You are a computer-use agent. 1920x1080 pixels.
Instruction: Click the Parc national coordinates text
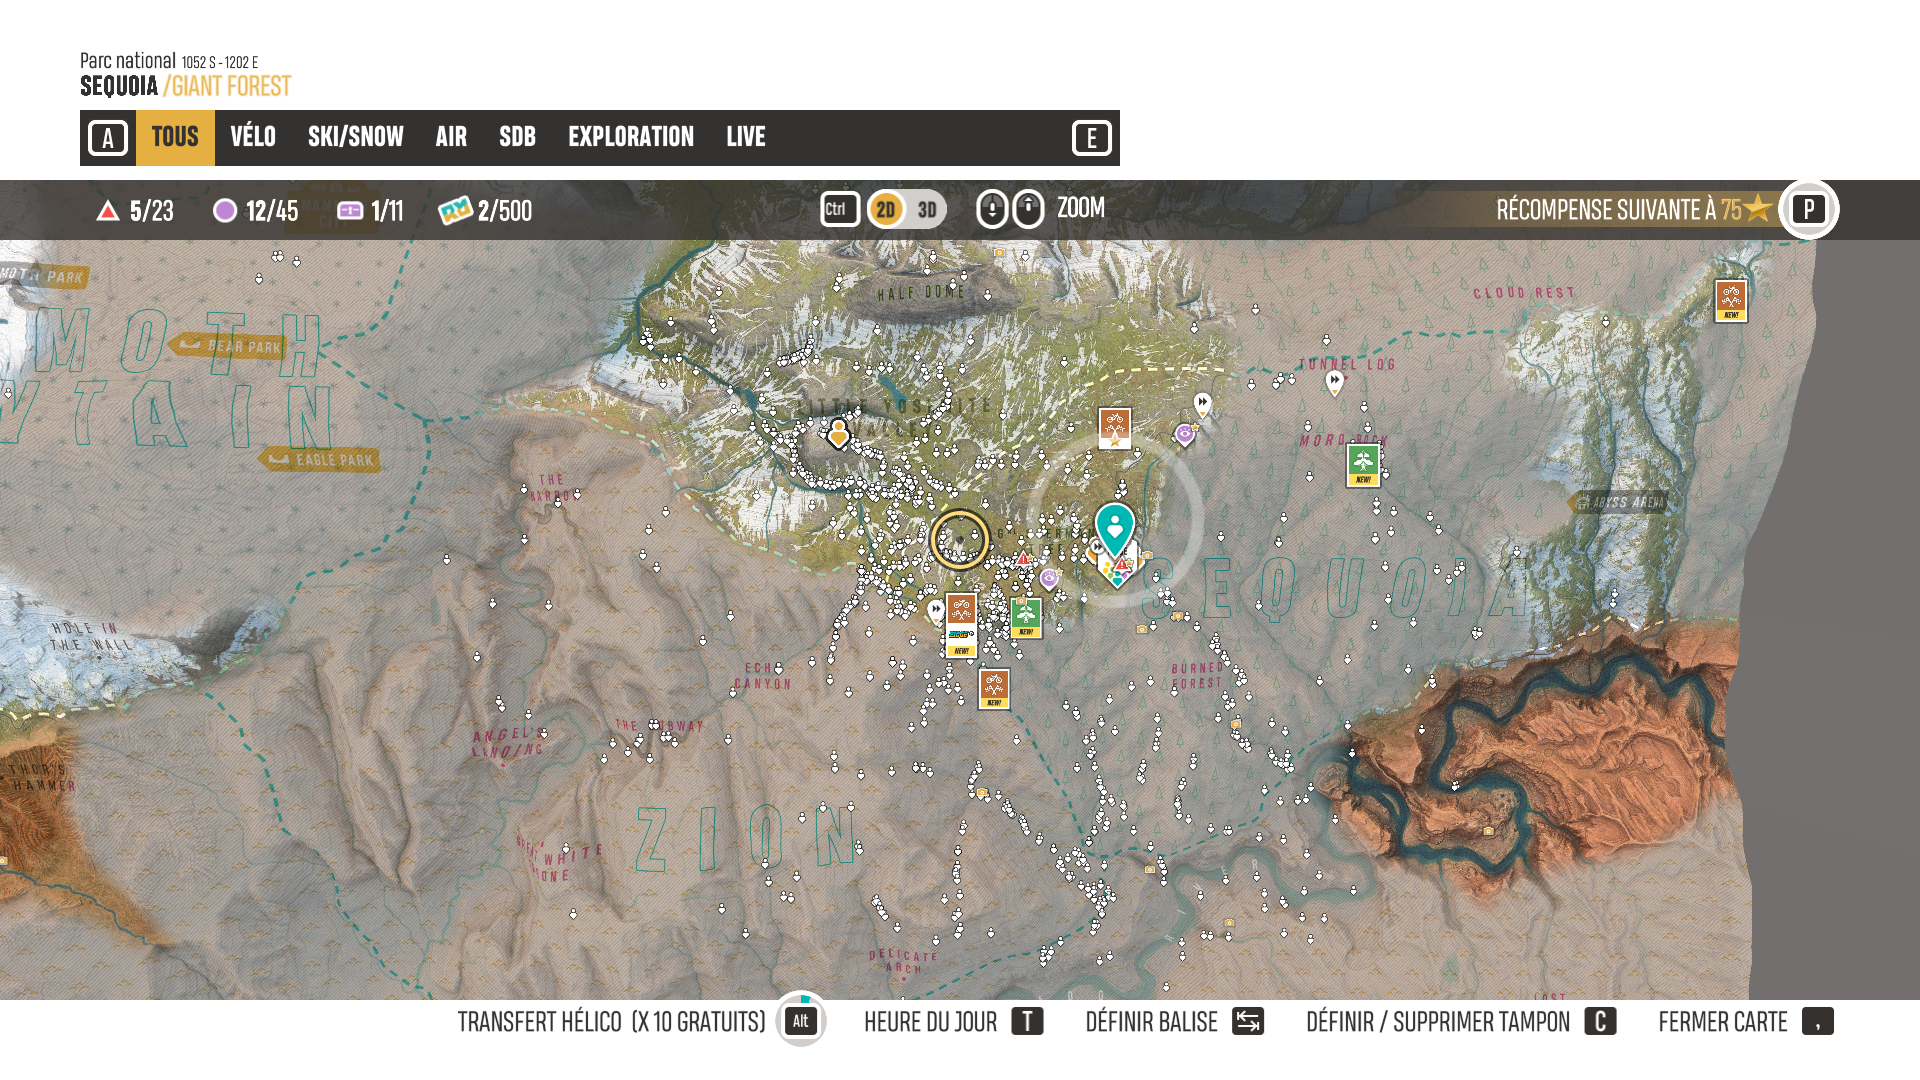coord(169,61)
